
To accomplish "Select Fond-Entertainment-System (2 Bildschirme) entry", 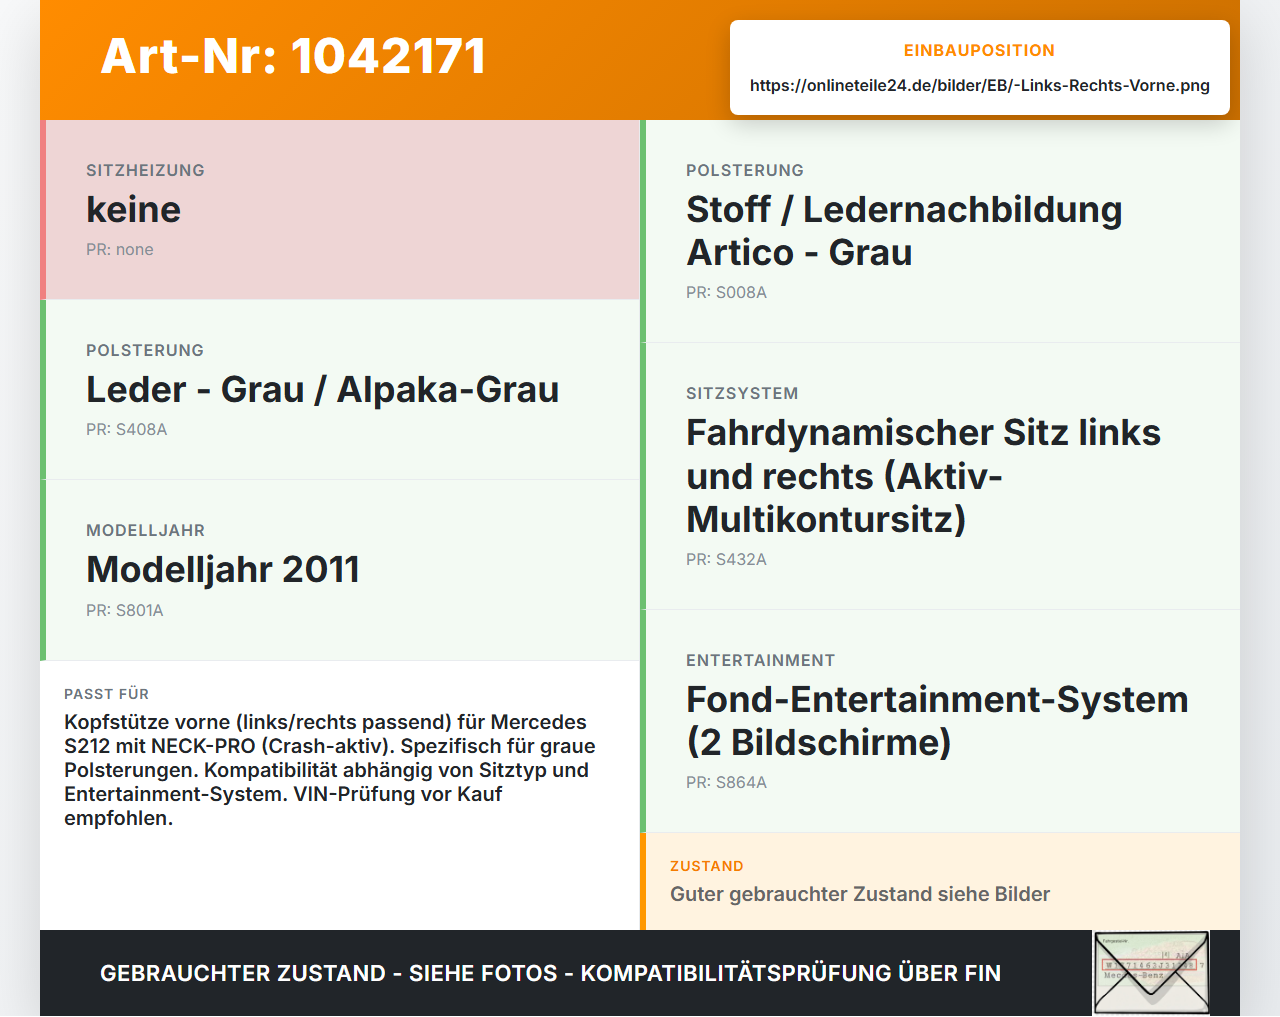I will pos(937,721).
